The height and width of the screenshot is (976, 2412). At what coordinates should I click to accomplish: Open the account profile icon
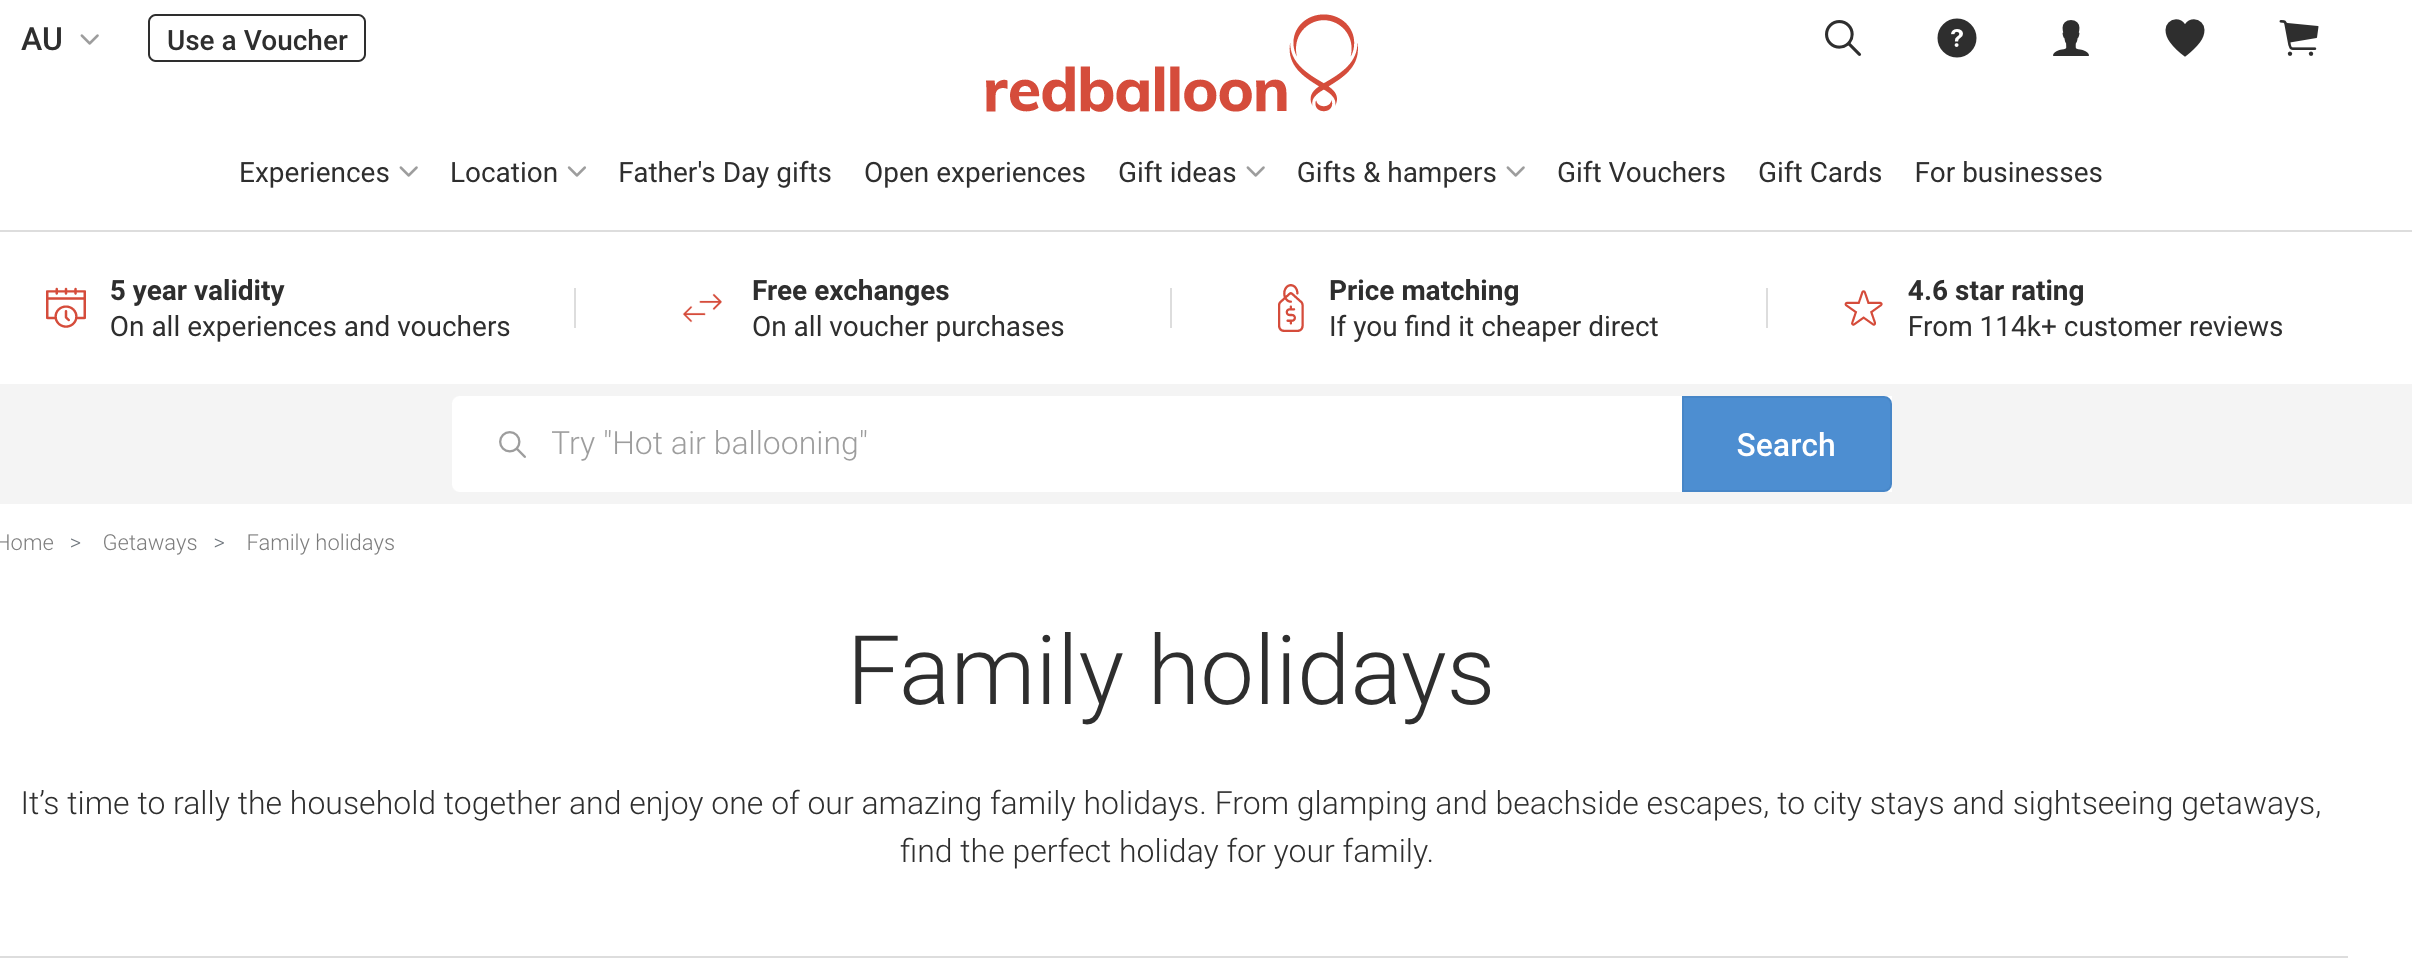(2070, 38)
